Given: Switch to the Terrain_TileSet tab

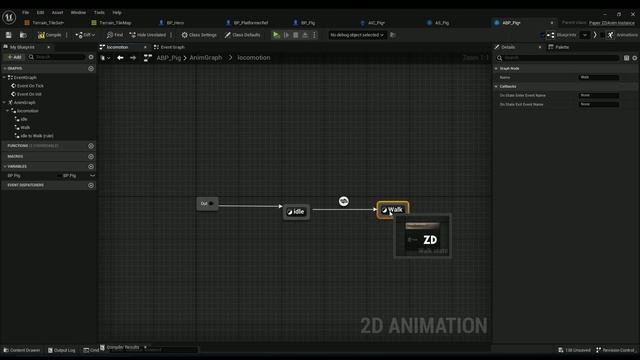Looking at the screenshot, I should click(44, 23).
